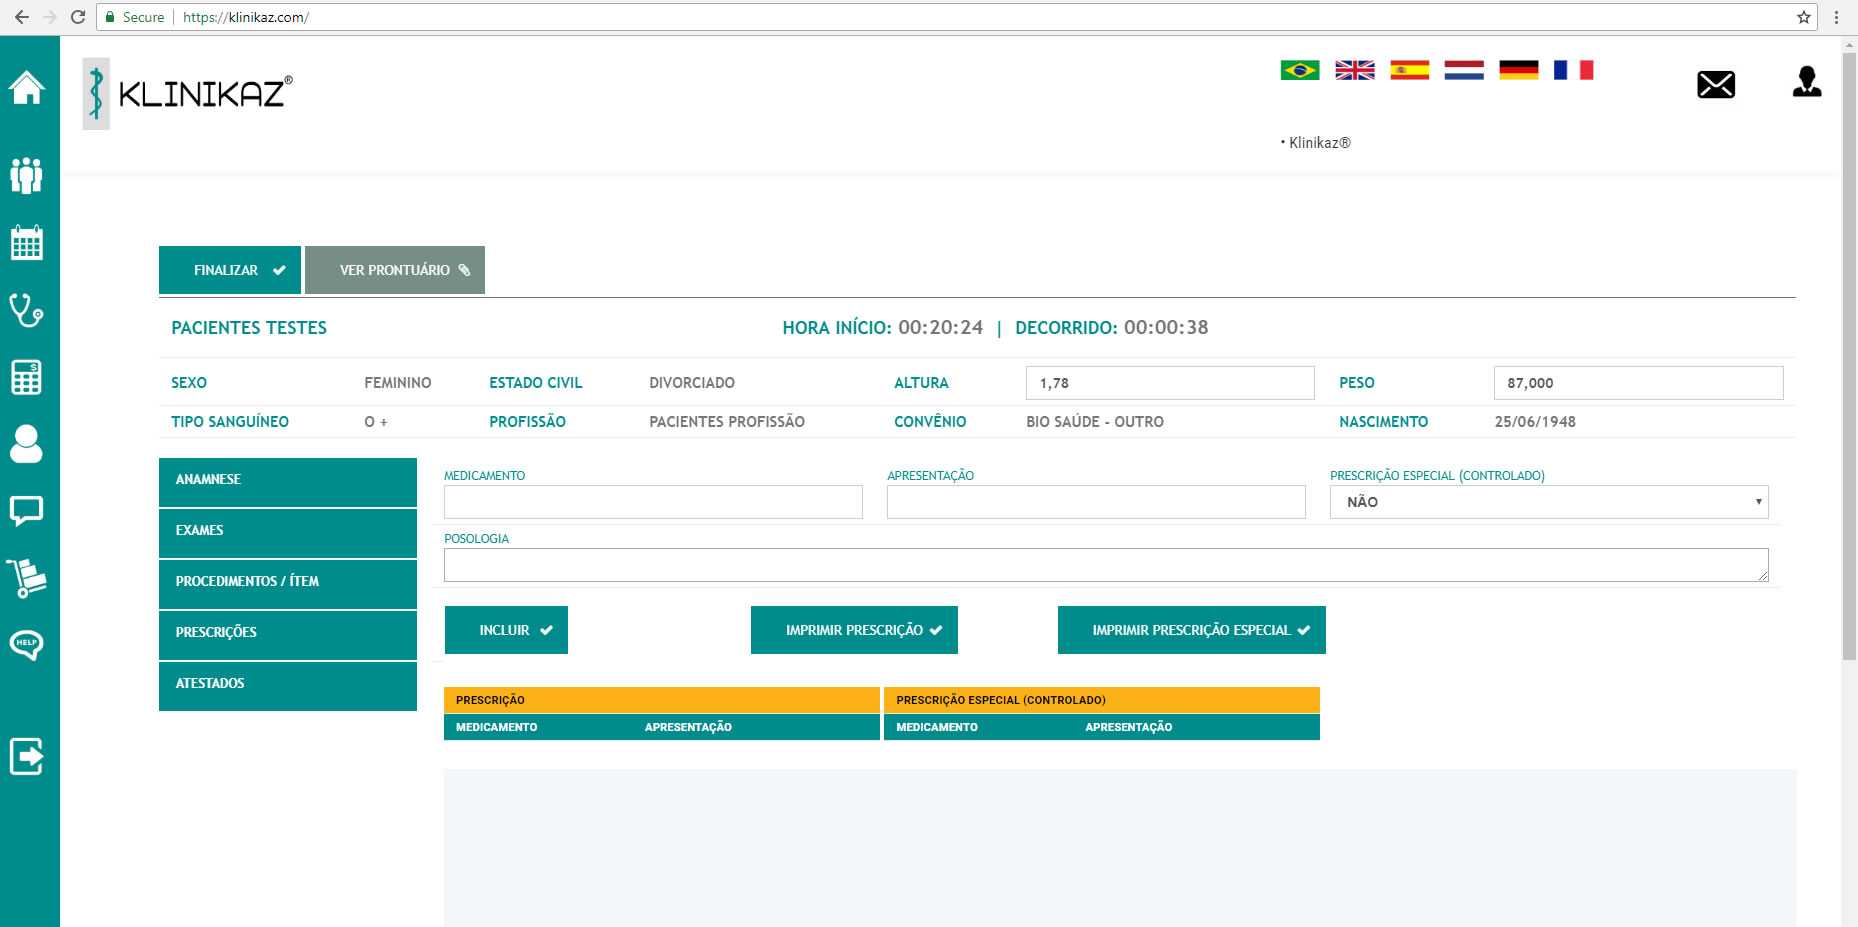The image size is (1858, 927).
Task: Expand the Prescrição Especial dropdown
Action: click(x=1548, y=502)
